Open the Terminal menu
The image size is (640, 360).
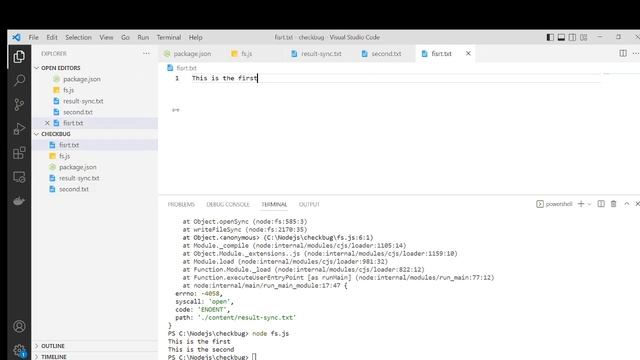point(169,37)
